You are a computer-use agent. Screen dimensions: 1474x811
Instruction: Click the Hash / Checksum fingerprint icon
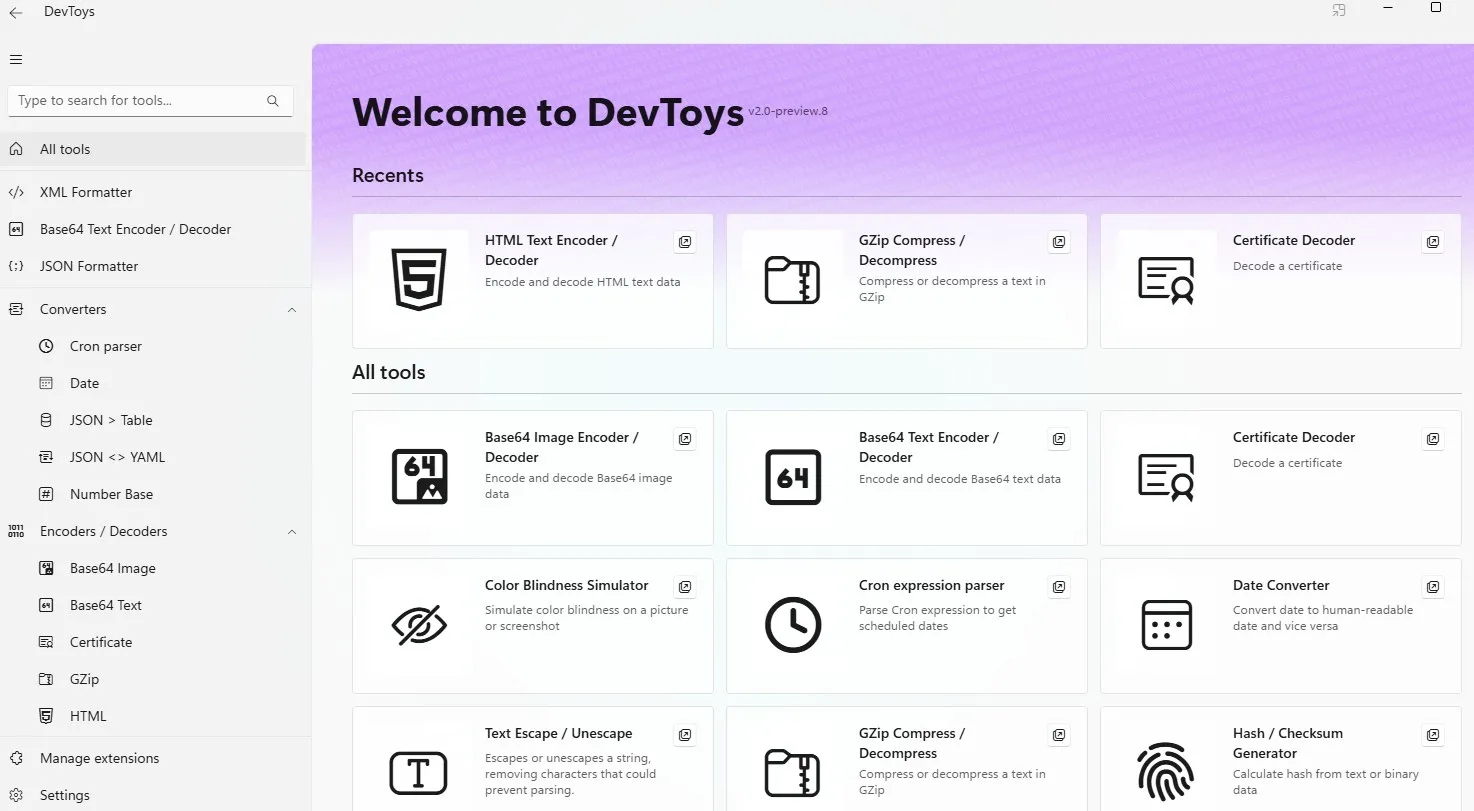(1166, 774)
